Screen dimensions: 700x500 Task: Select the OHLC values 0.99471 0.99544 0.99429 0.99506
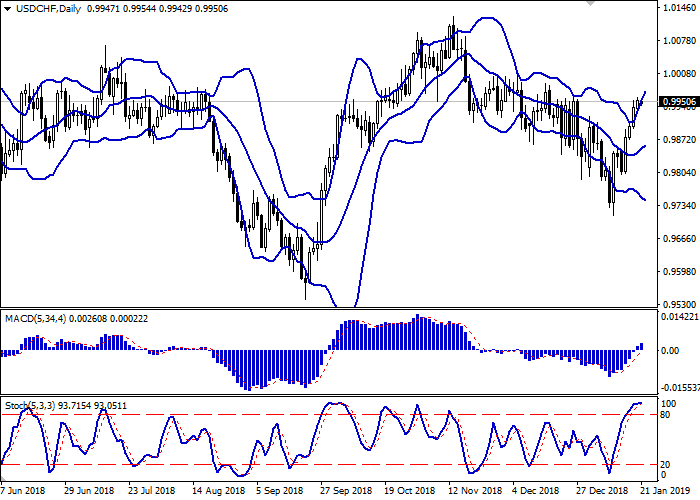pos(157,9)
